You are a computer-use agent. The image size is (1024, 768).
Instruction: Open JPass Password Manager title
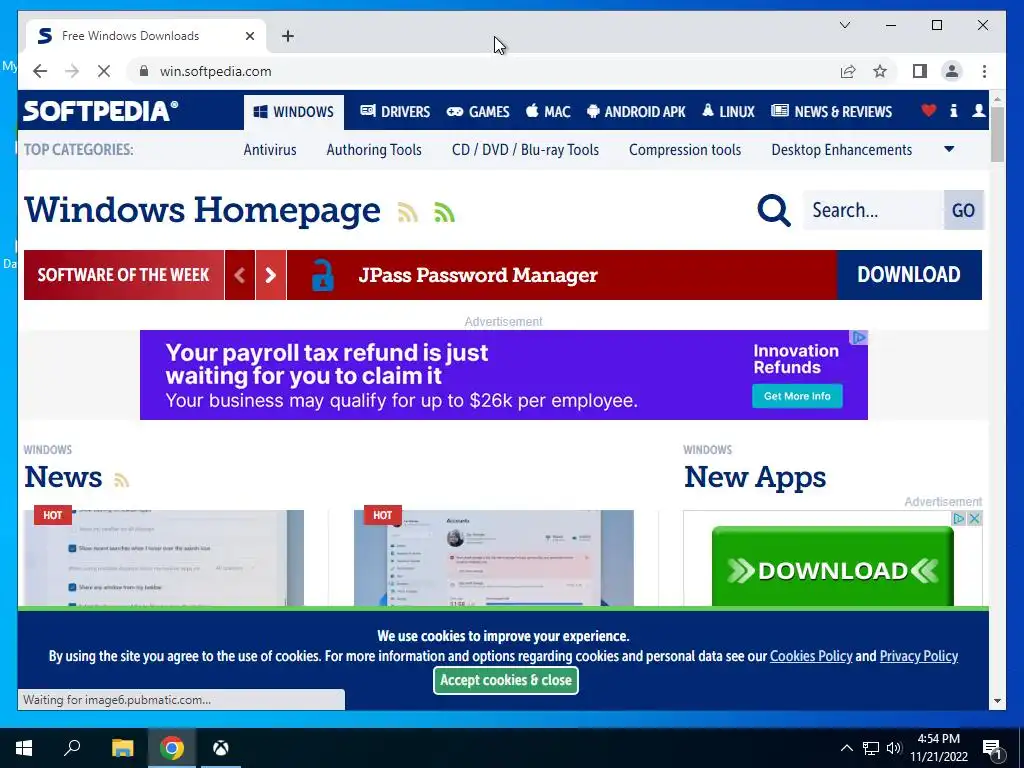478,275
